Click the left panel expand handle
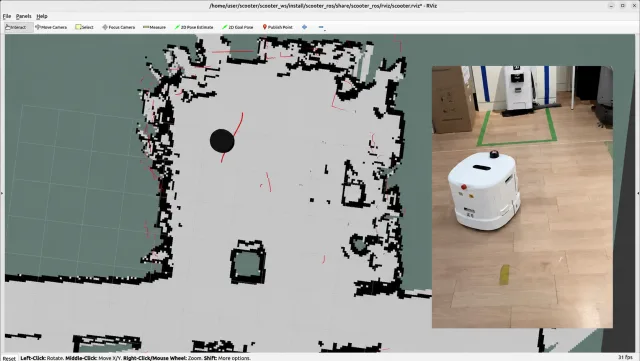The image size is (640, 361). [x=2, y=193]
